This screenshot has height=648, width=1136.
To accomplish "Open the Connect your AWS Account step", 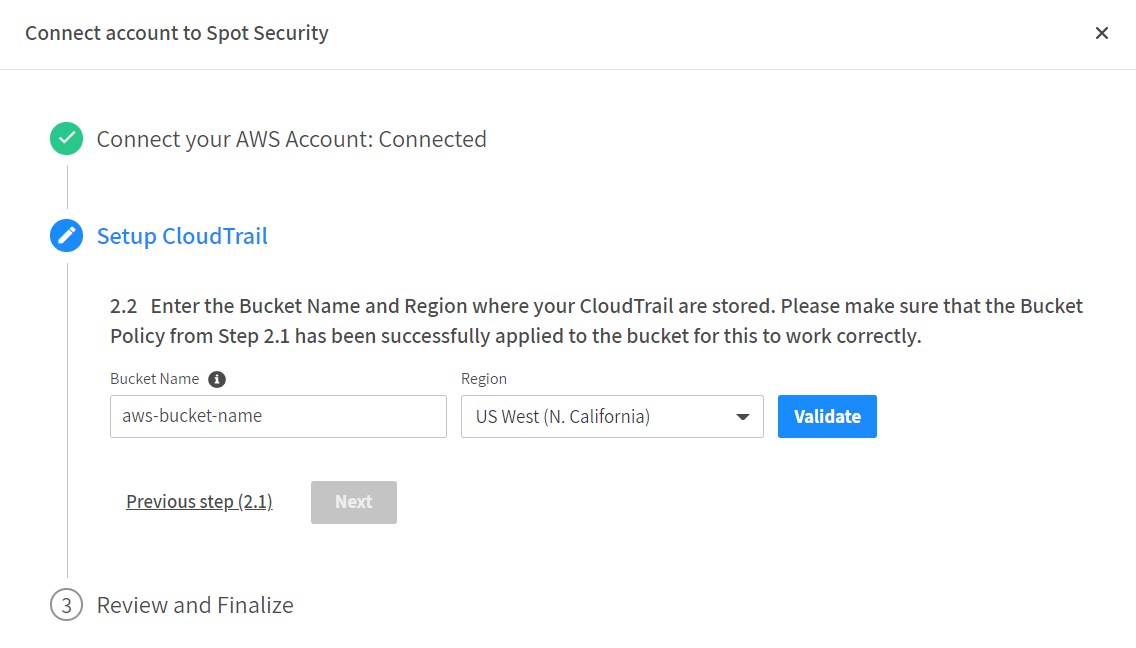I will [x=236, y=139].
